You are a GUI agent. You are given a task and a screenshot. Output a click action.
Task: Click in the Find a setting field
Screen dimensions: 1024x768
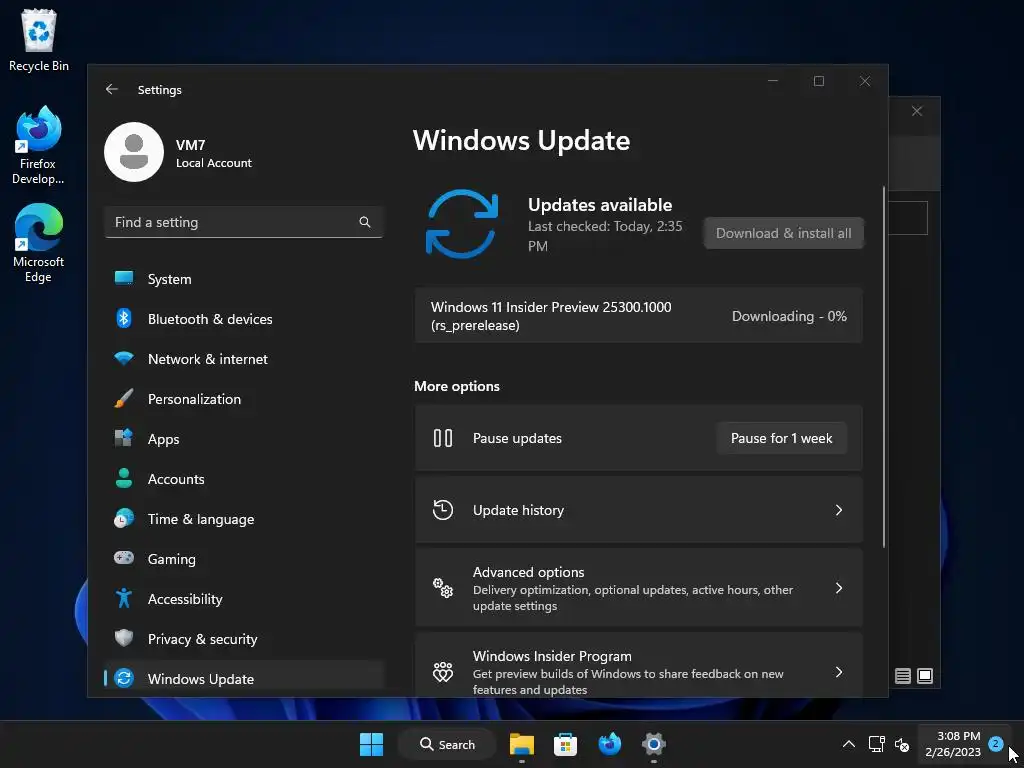pyautogui.click(x=244, y=222)
